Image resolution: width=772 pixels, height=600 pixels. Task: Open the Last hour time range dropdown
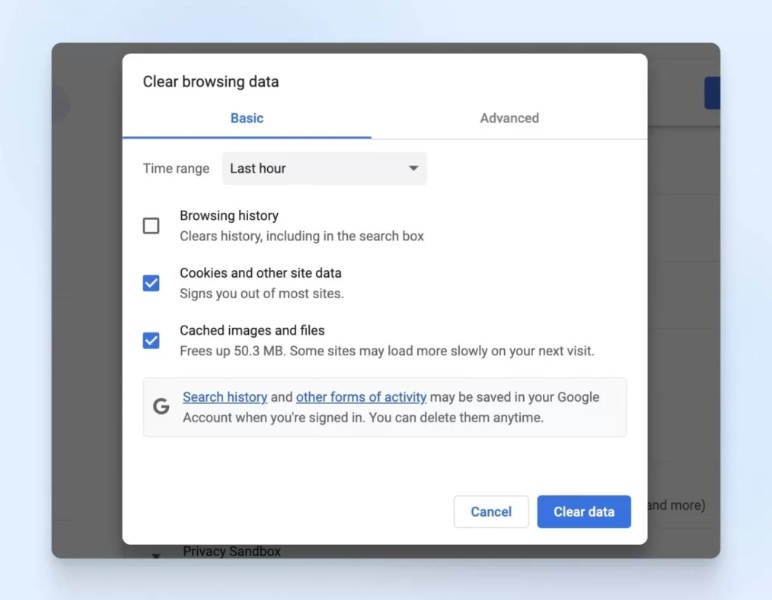(323, 169)
